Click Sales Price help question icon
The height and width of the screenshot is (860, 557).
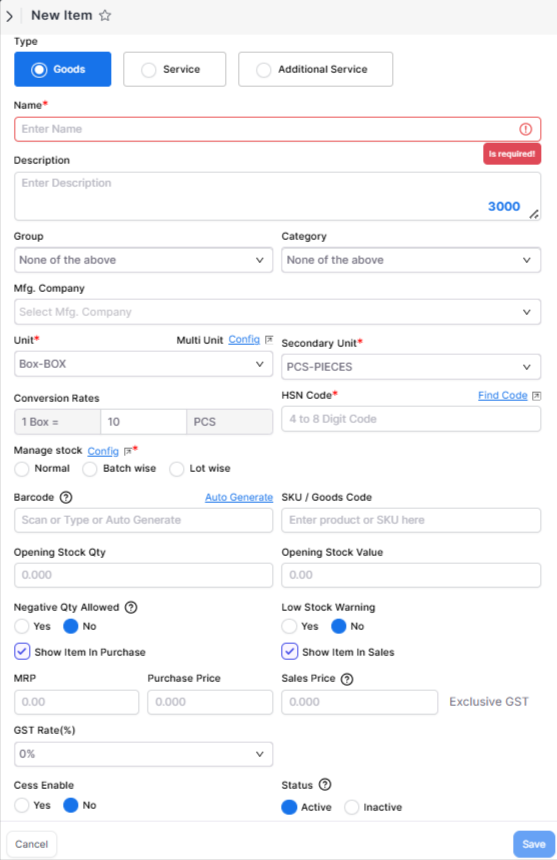[x=346, y=679]
